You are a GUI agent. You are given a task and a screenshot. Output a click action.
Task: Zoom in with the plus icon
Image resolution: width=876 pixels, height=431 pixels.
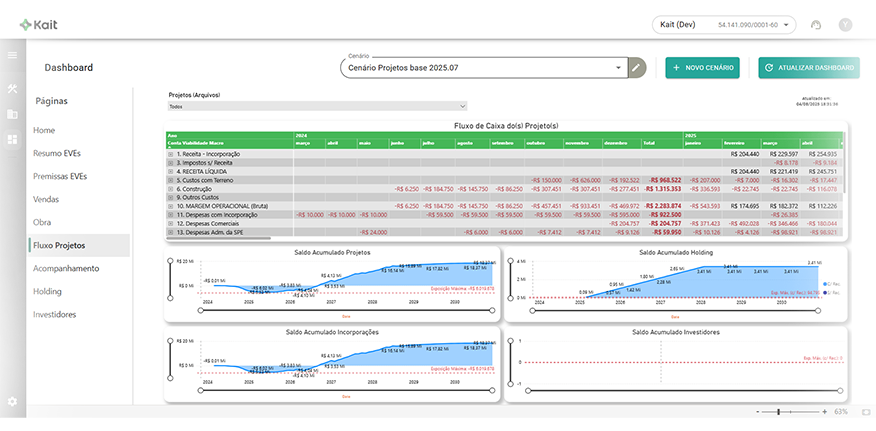click(824, 411)
